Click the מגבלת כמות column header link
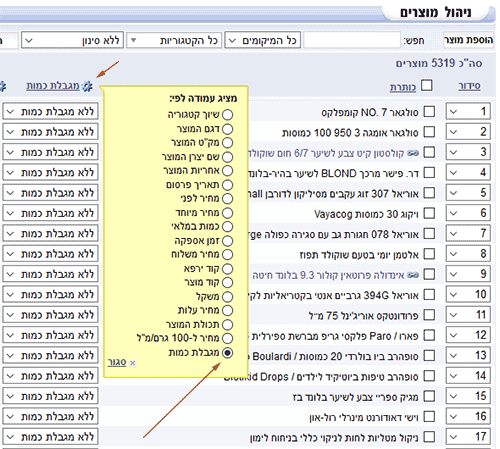This screenshot has height=449, width=500. point(53,86)
